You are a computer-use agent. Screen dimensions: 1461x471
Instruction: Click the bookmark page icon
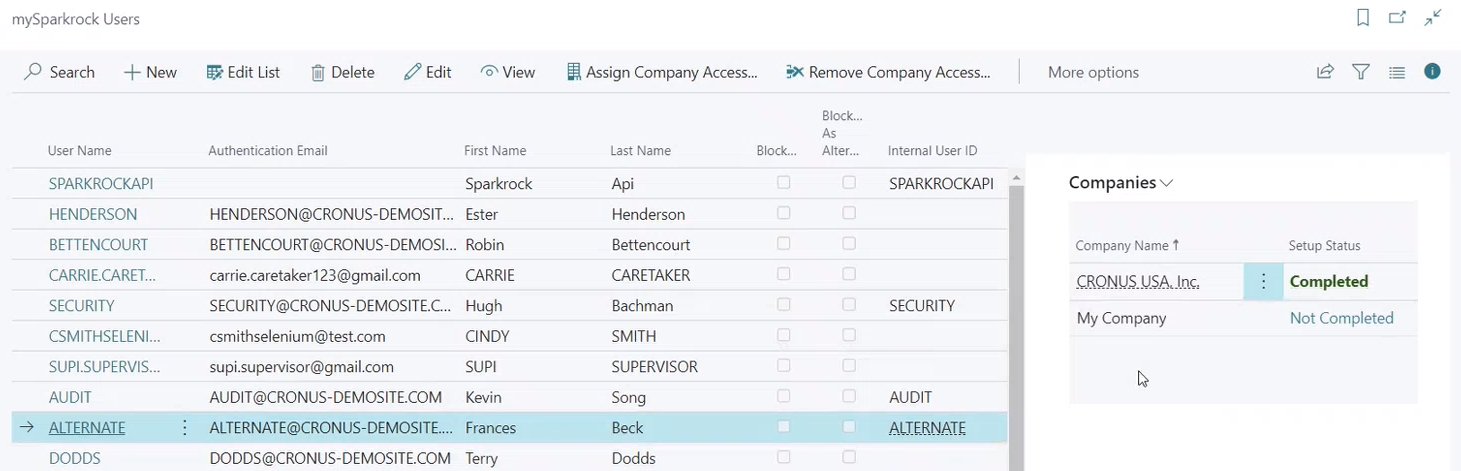[x=1363, y=18]
